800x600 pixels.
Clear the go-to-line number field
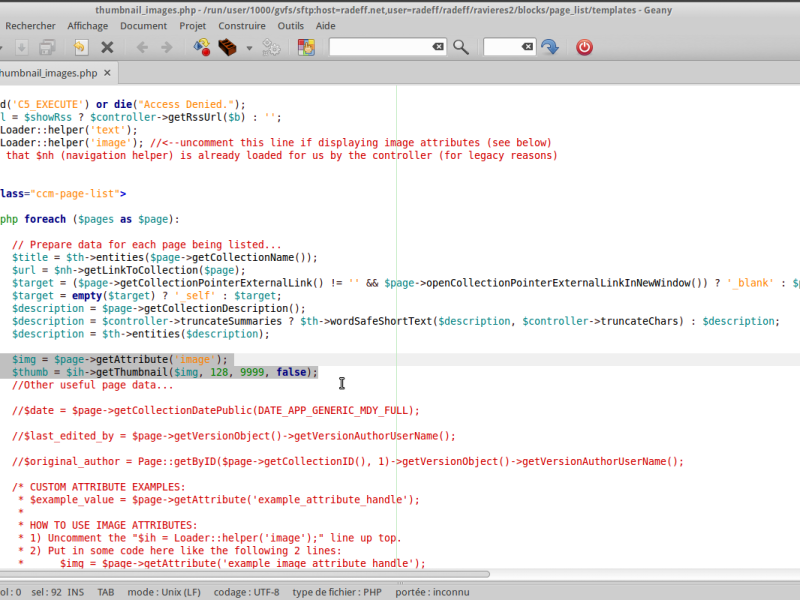(x=527, y=47)
